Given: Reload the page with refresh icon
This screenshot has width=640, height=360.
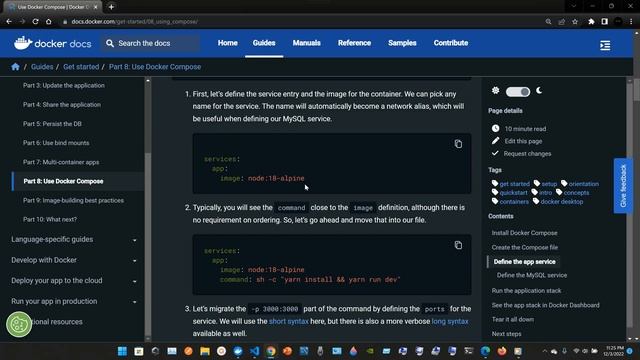Looking at the screenshot, I should [x=36, y=22].
